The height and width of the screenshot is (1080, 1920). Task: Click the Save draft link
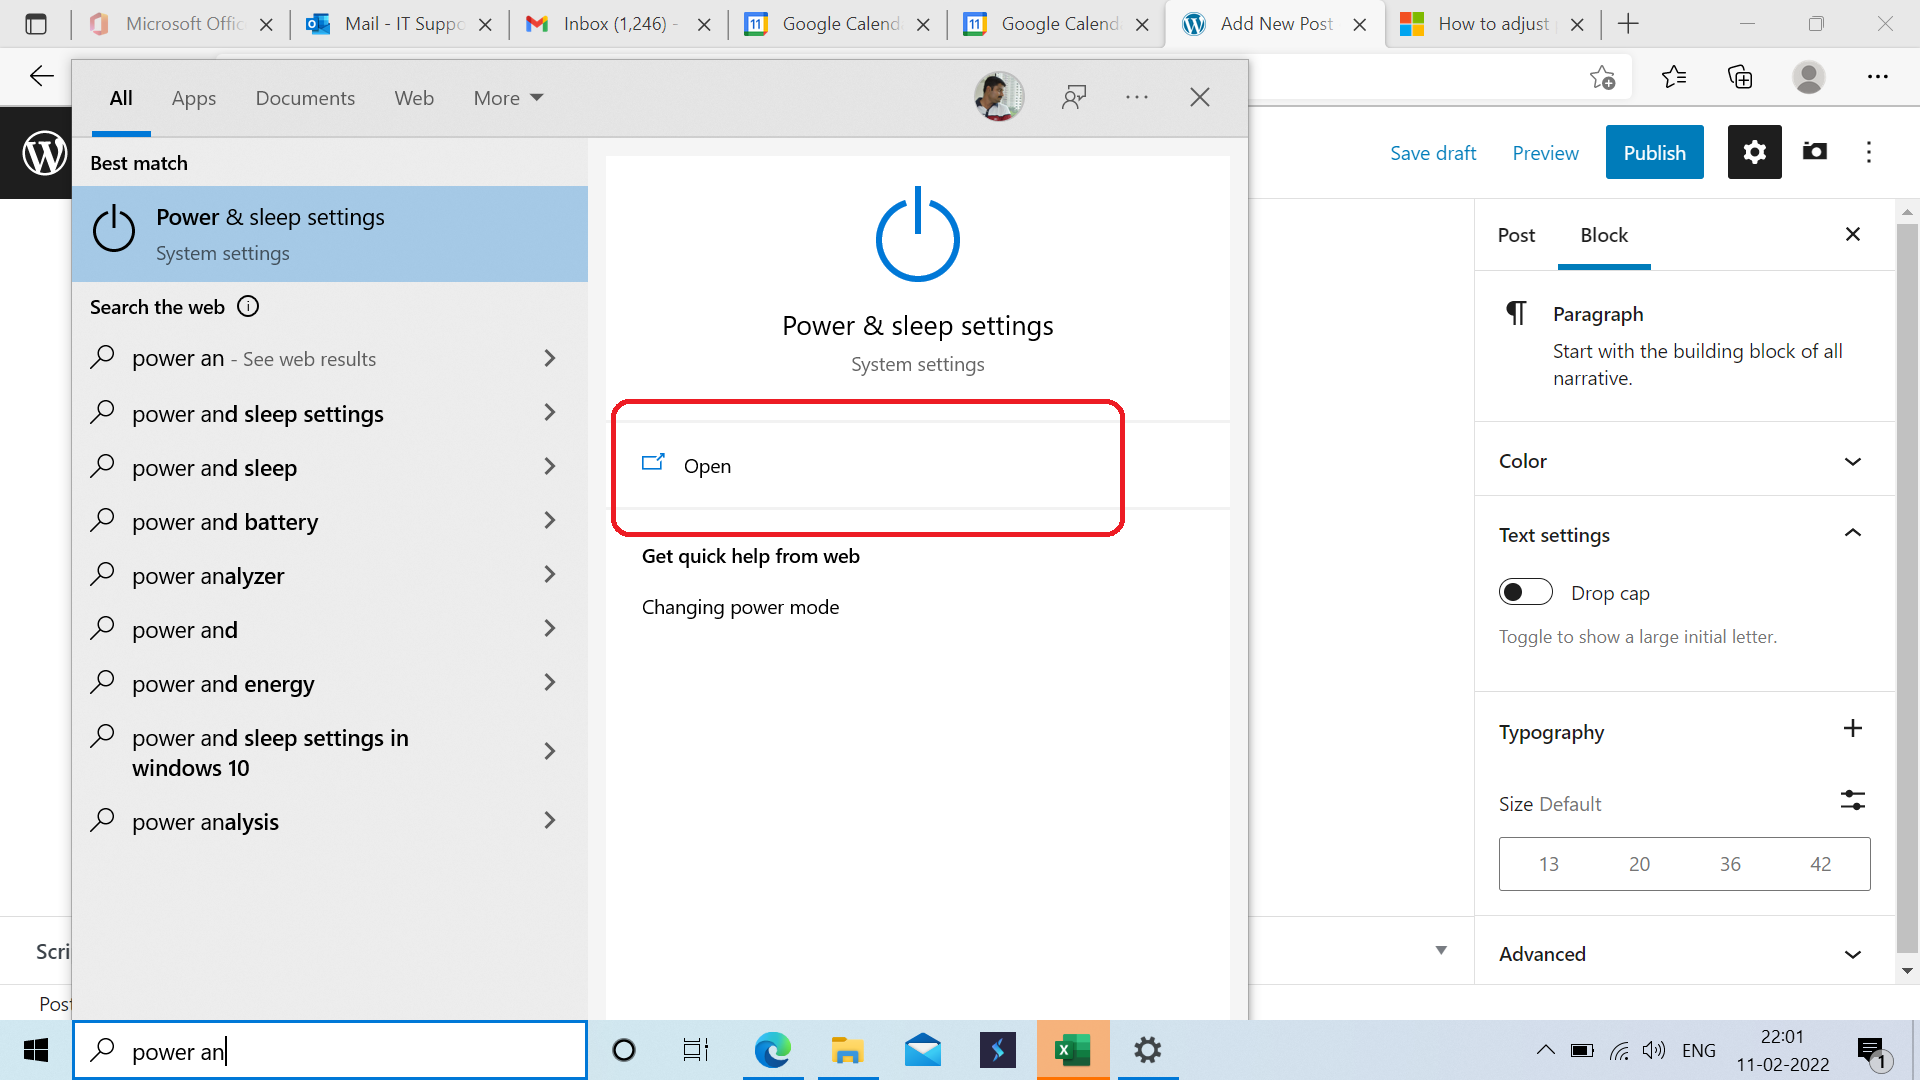click(1433, 152)
